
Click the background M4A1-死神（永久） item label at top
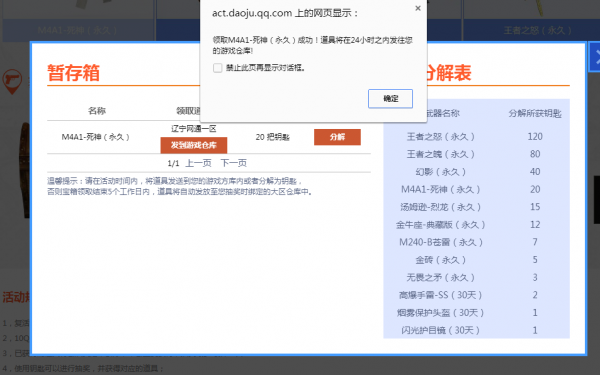point(77,30)
